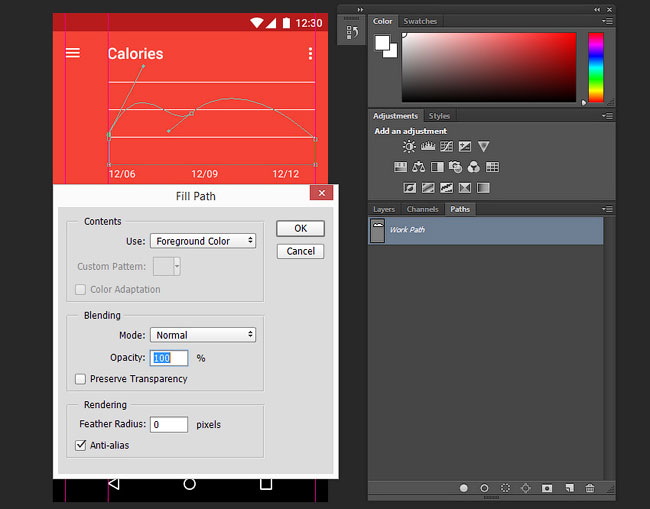This screenshot has width=650, height=509.
Task: Add a Brightness/Contrast adjustment
Action: coord(409,146)
